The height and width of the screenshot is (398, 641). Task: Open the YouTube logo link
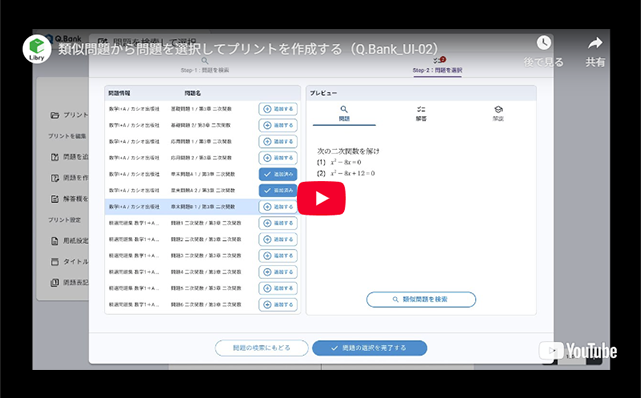click(578, 351)
